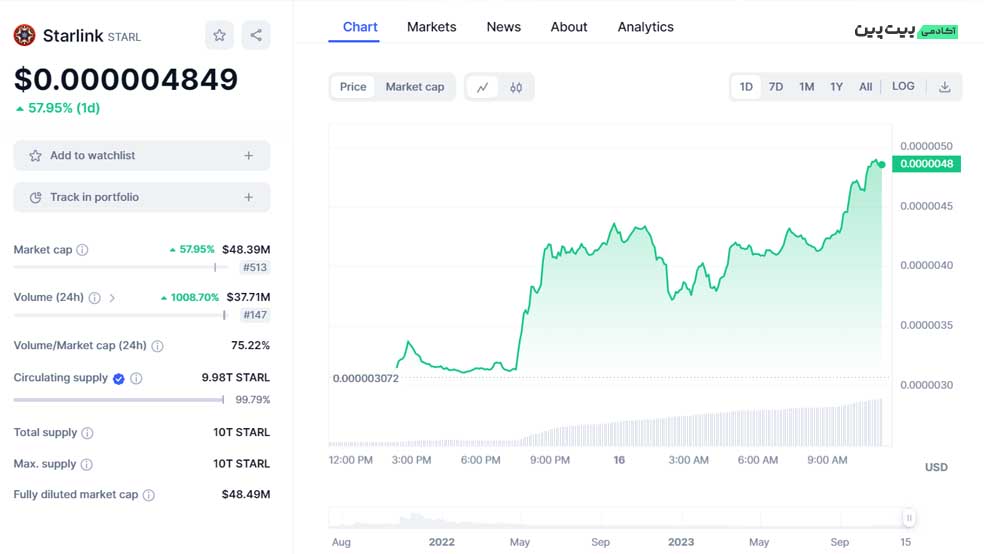Viewport: 984px width, 554px height.
Task: Click the Circulating supply info icon
Action: click(x=136, y=378)
